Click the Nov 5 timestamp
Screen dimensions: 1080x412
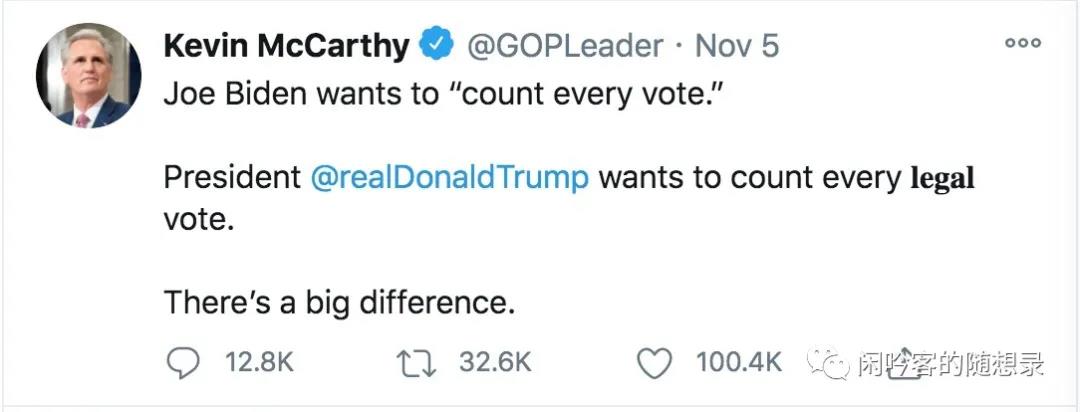click(x=737, y=46)
